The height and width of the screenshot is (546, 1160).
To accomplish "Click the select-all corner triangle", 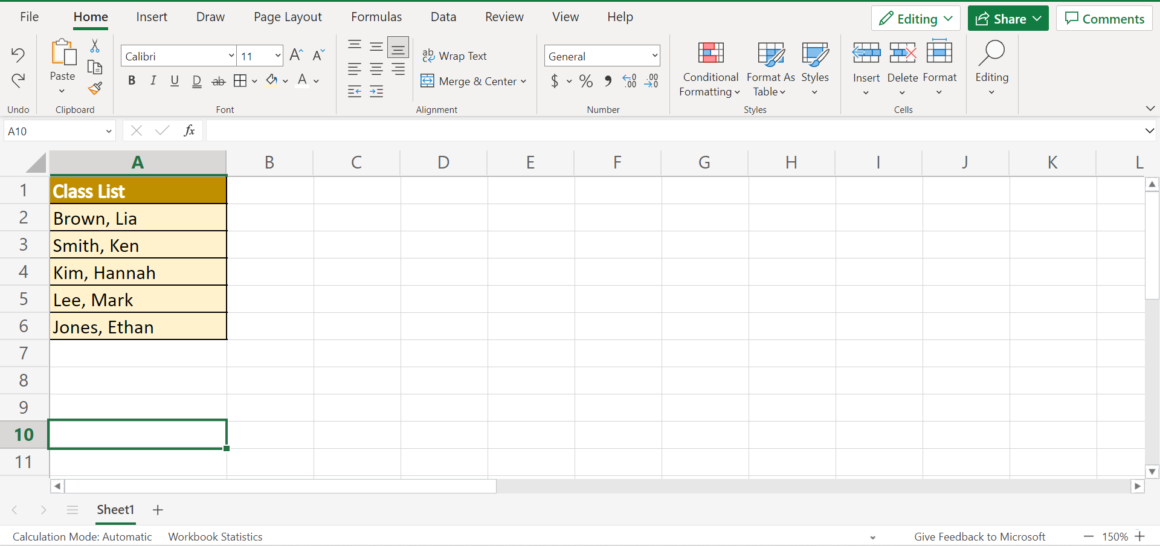I will (x=37, y=163).
